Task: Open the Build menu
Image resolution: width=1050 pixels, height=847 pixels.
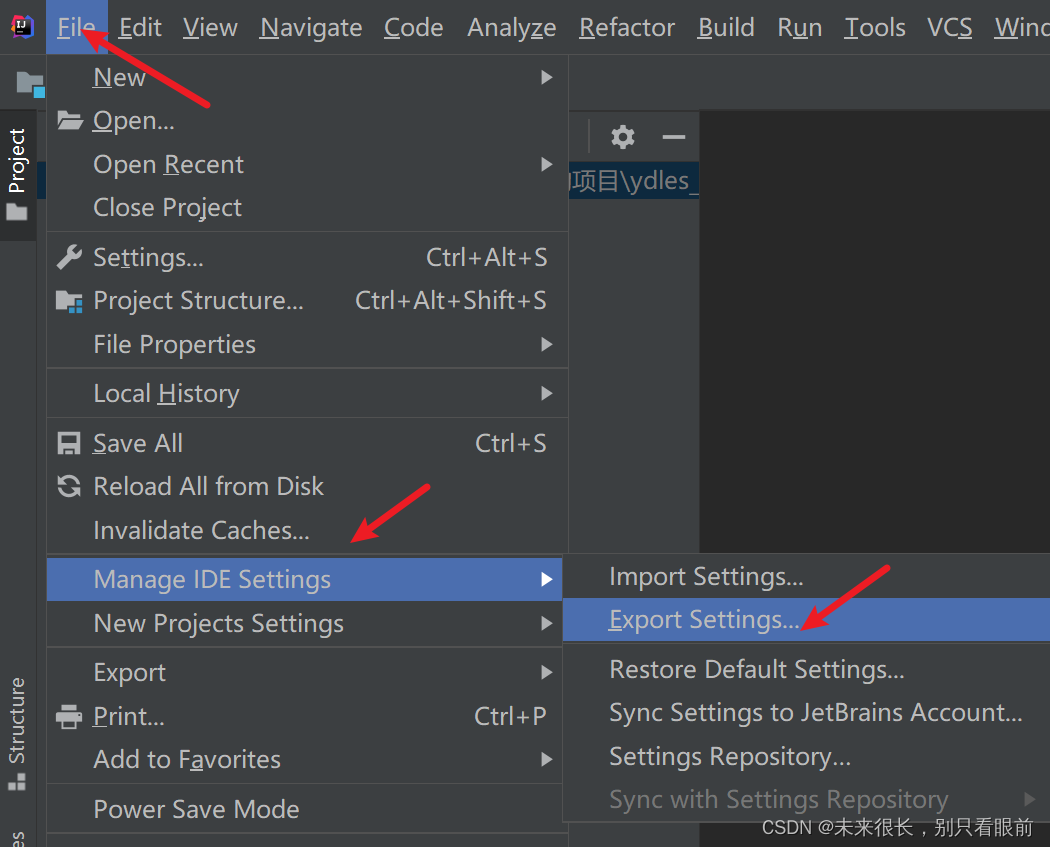Action: (x=726, y=27)
